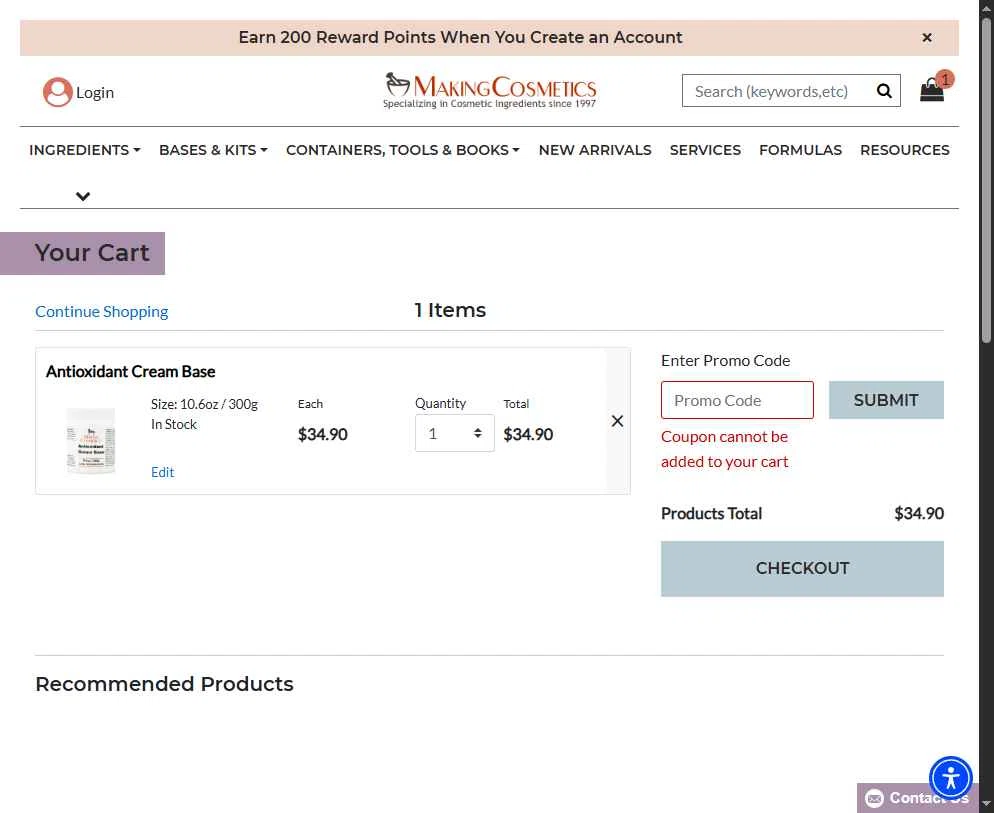The image size is (994, 813).
Task: Go to MakingCosmetics home via logo
Action: (490, 90)
